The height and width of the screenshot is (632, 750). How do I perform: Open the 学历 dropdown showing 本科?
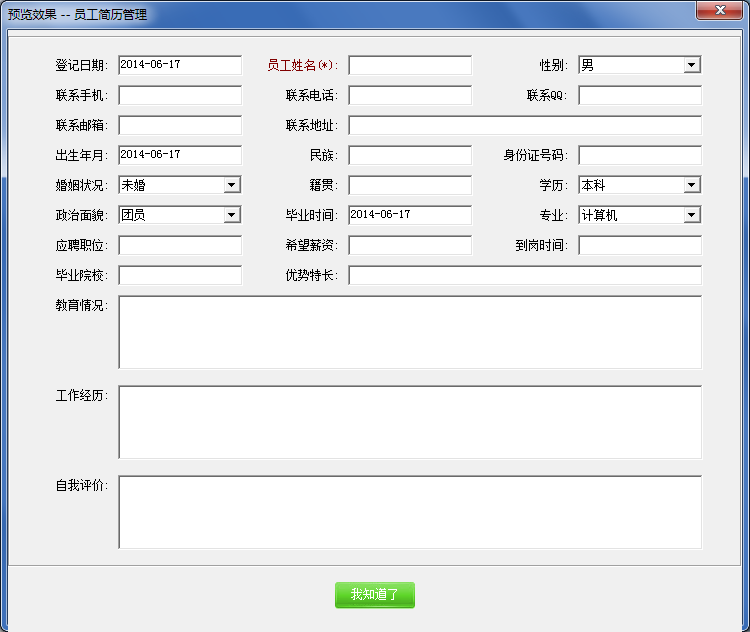(640, 185)
